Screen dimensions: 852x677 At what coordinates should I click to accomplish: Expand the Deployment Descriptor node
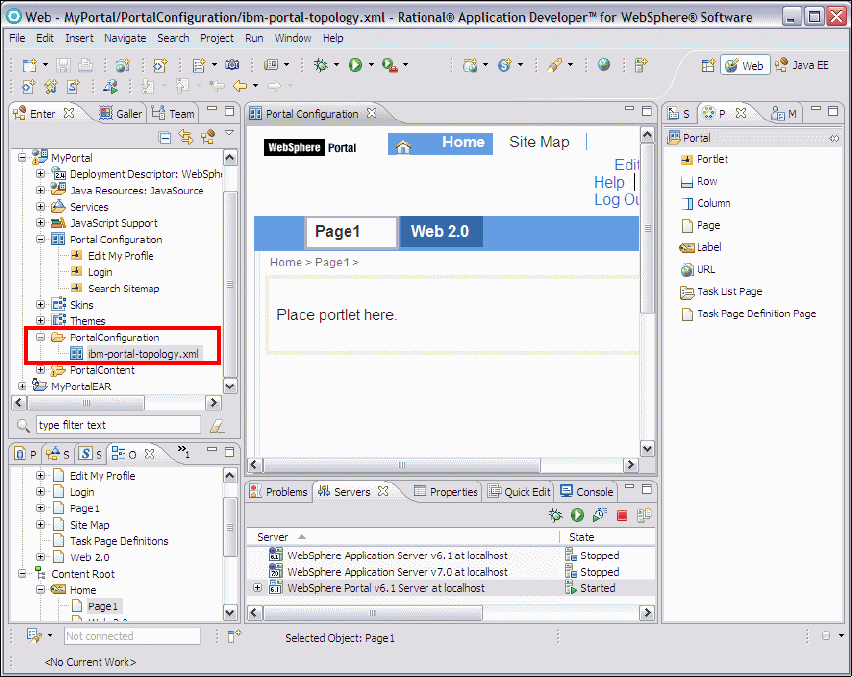click(40, 174)
